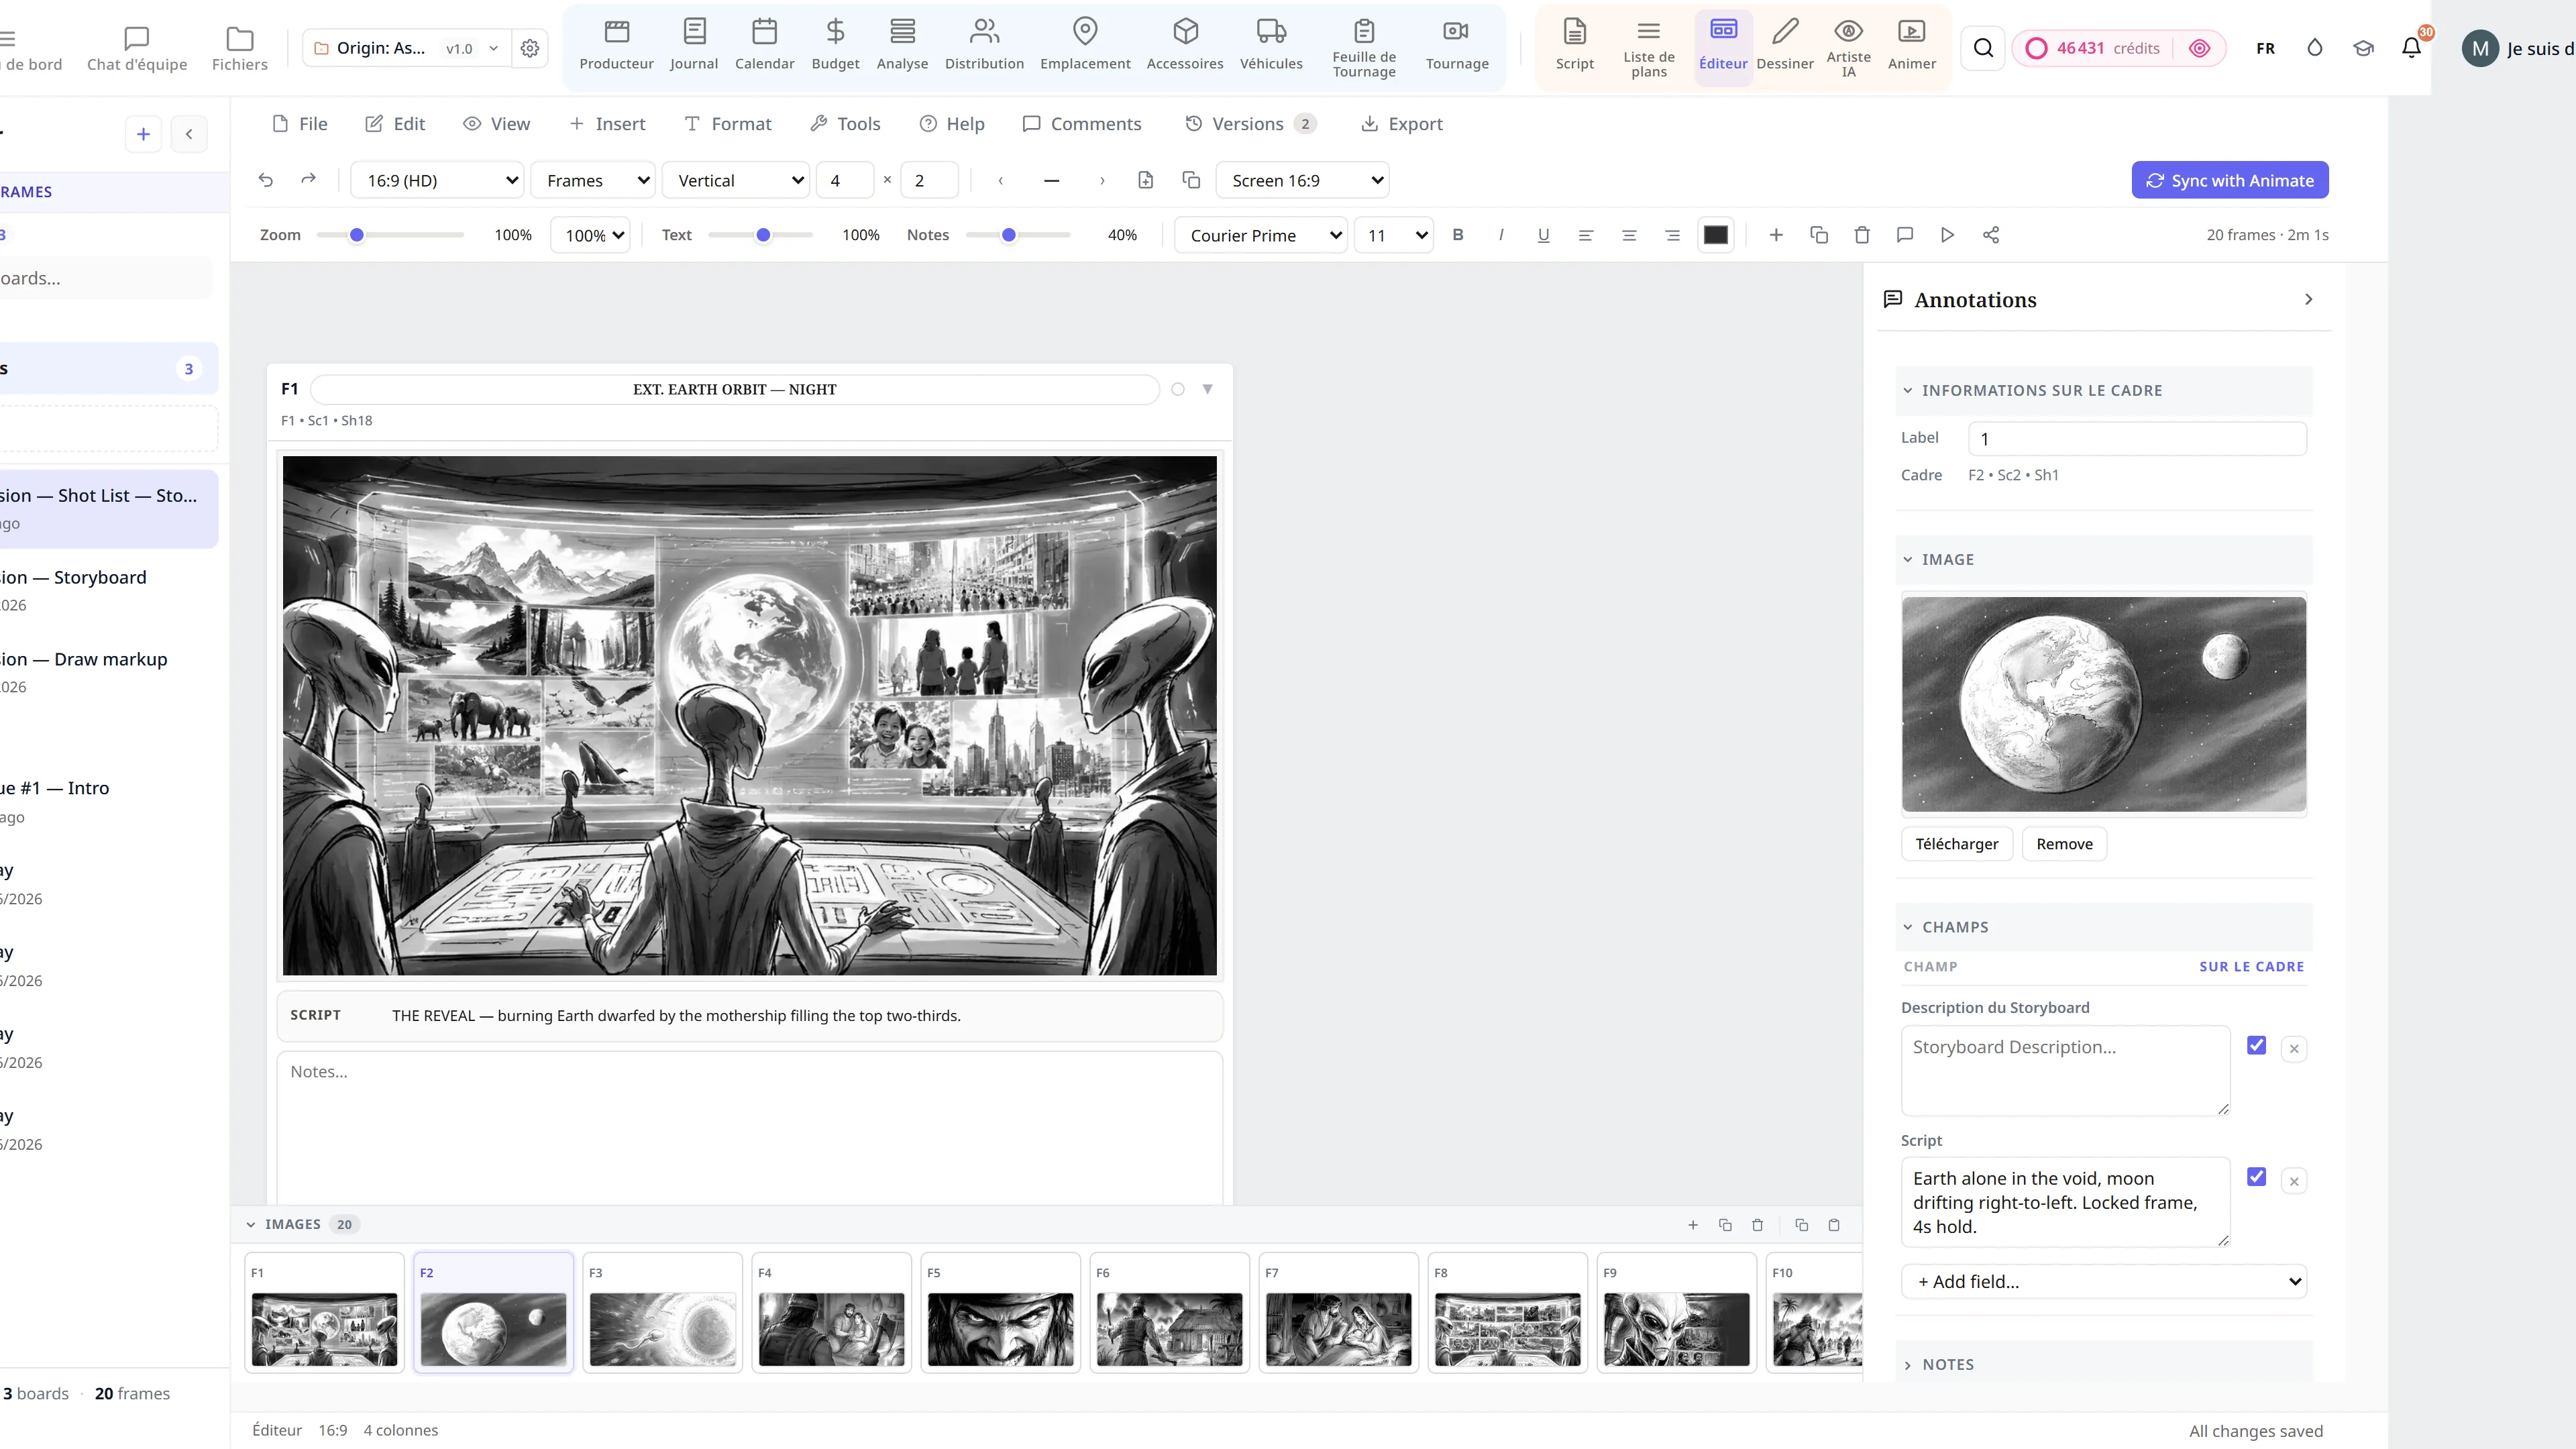Click the comment bubble toolbar icon
Image resolution: width=2576 pixels, height=1449 pixels.
(x=1905, y=235)
